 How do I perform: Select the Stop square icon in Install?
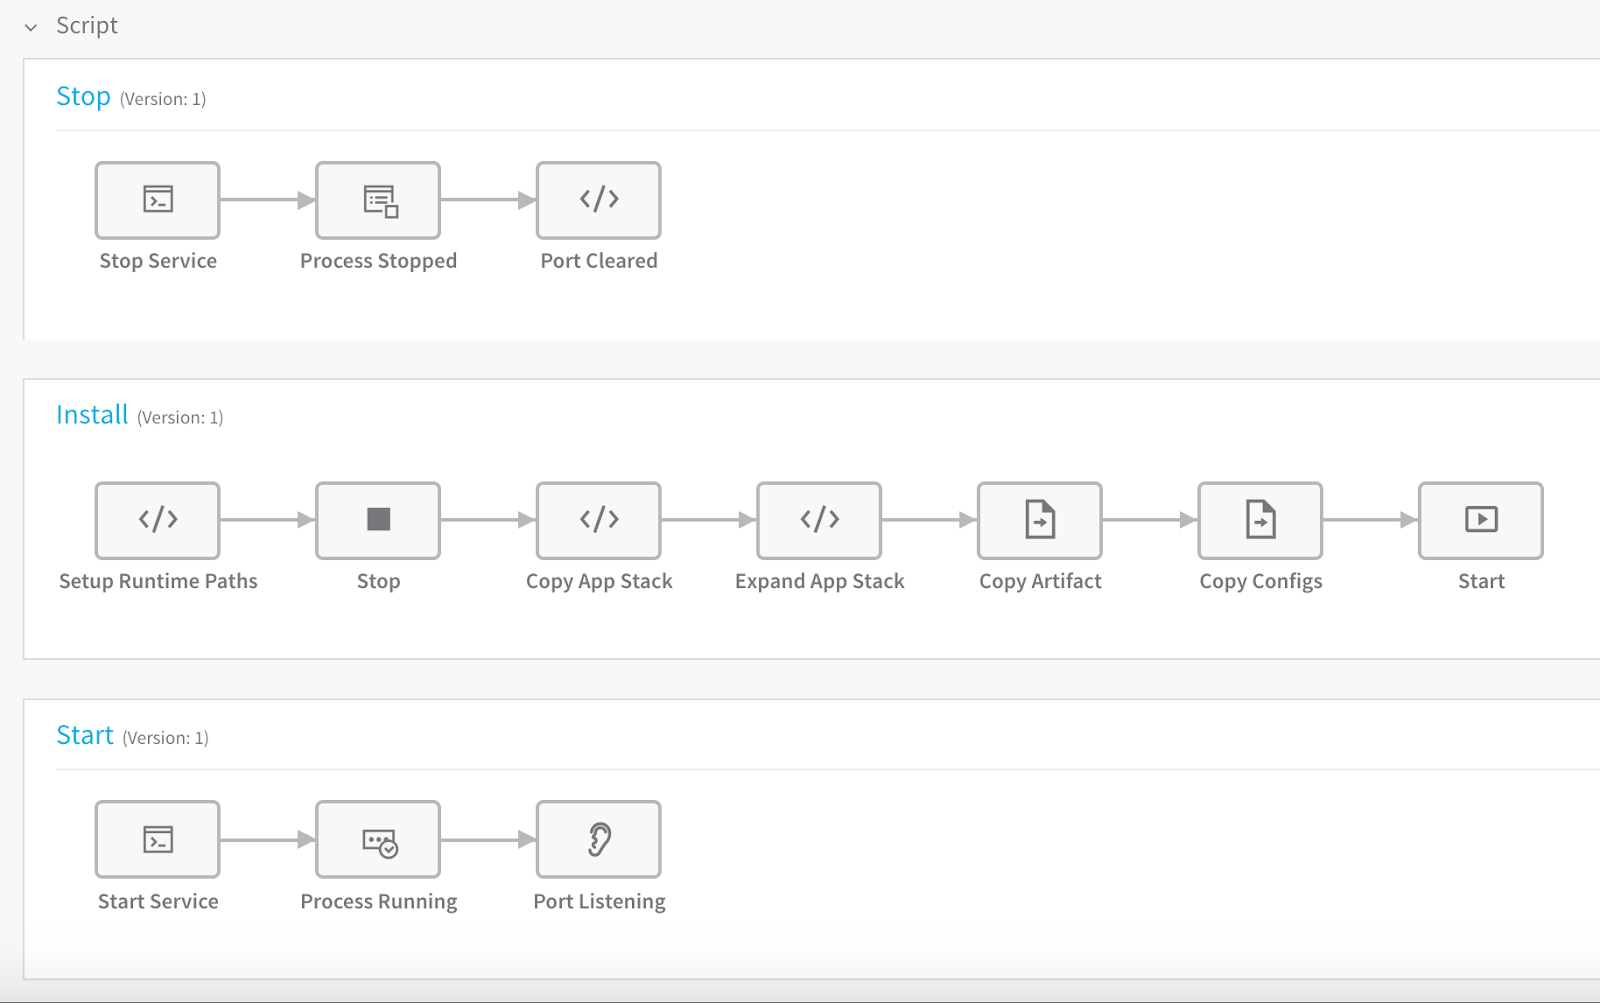[x=378, y=520]
